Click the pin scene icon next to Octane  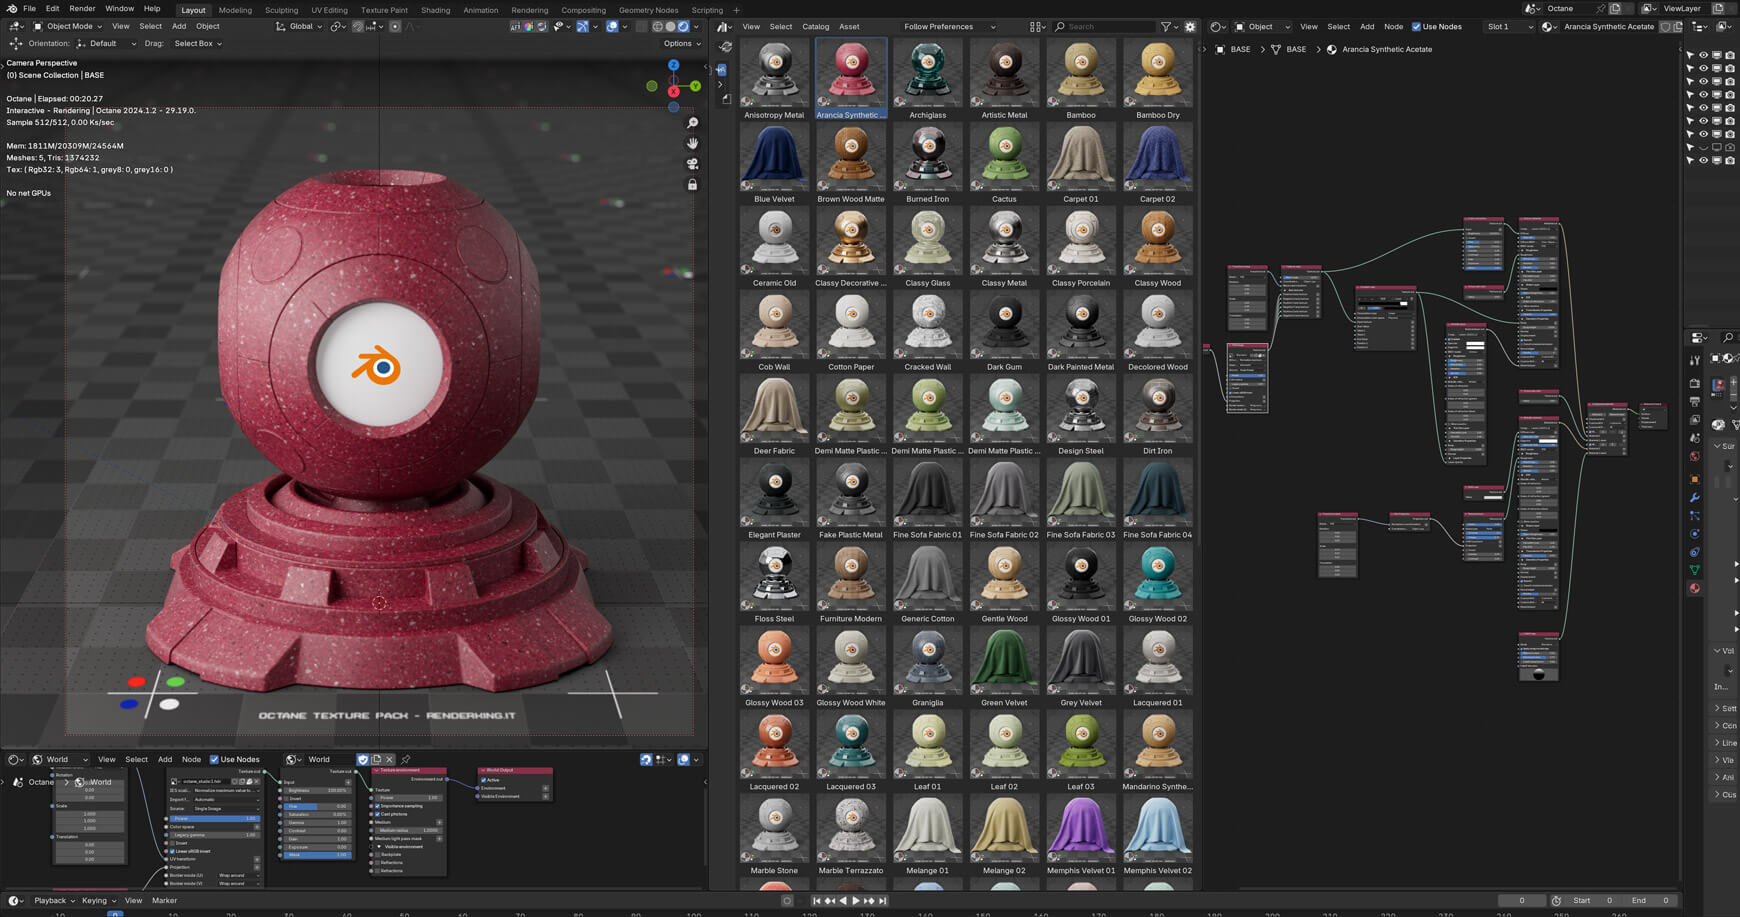[x=1600, y=8]
